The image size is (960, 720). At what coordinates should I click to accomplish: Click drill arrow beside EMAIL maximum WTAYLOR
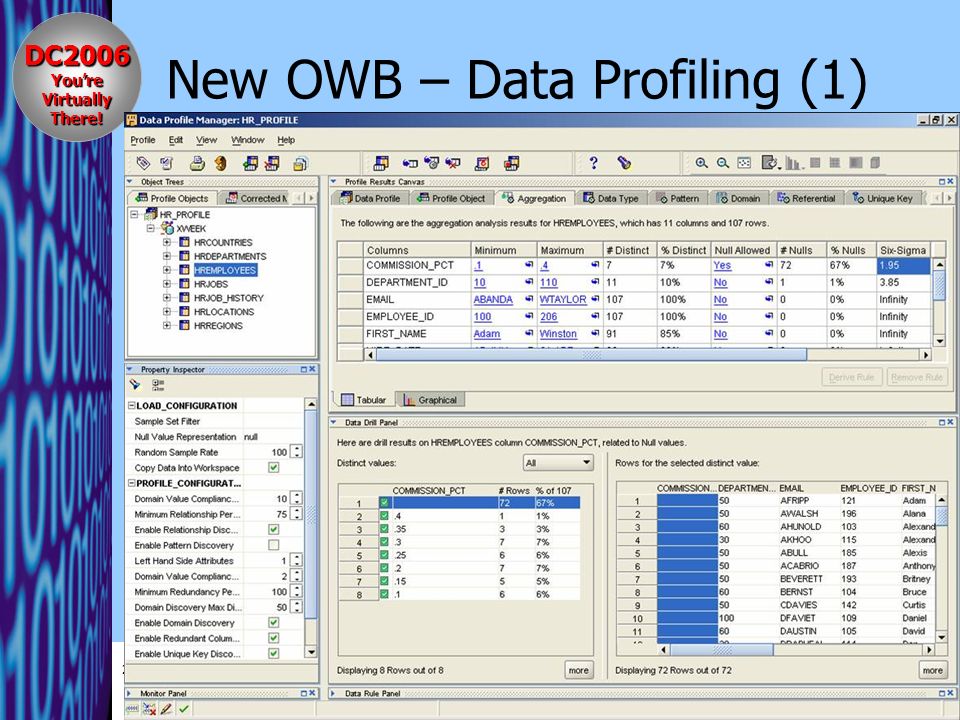coord(594,299)
